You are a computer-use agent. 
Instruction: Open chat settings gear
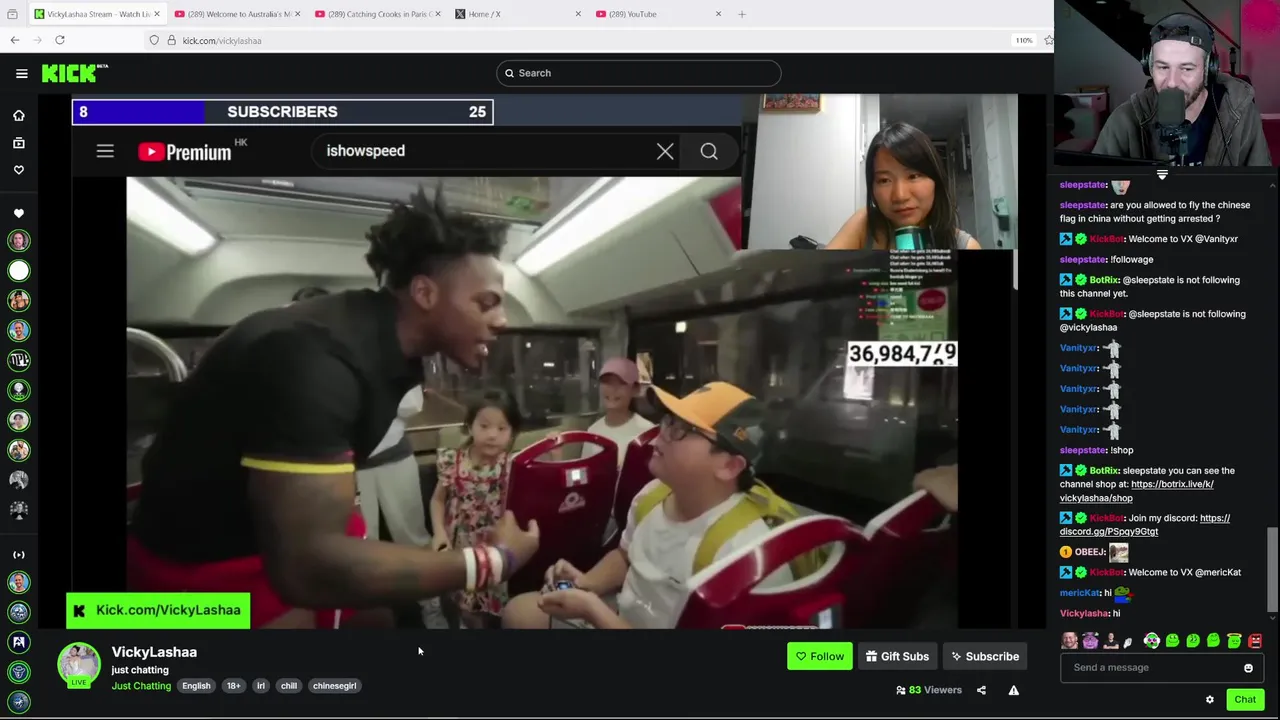click(1210, 699)
